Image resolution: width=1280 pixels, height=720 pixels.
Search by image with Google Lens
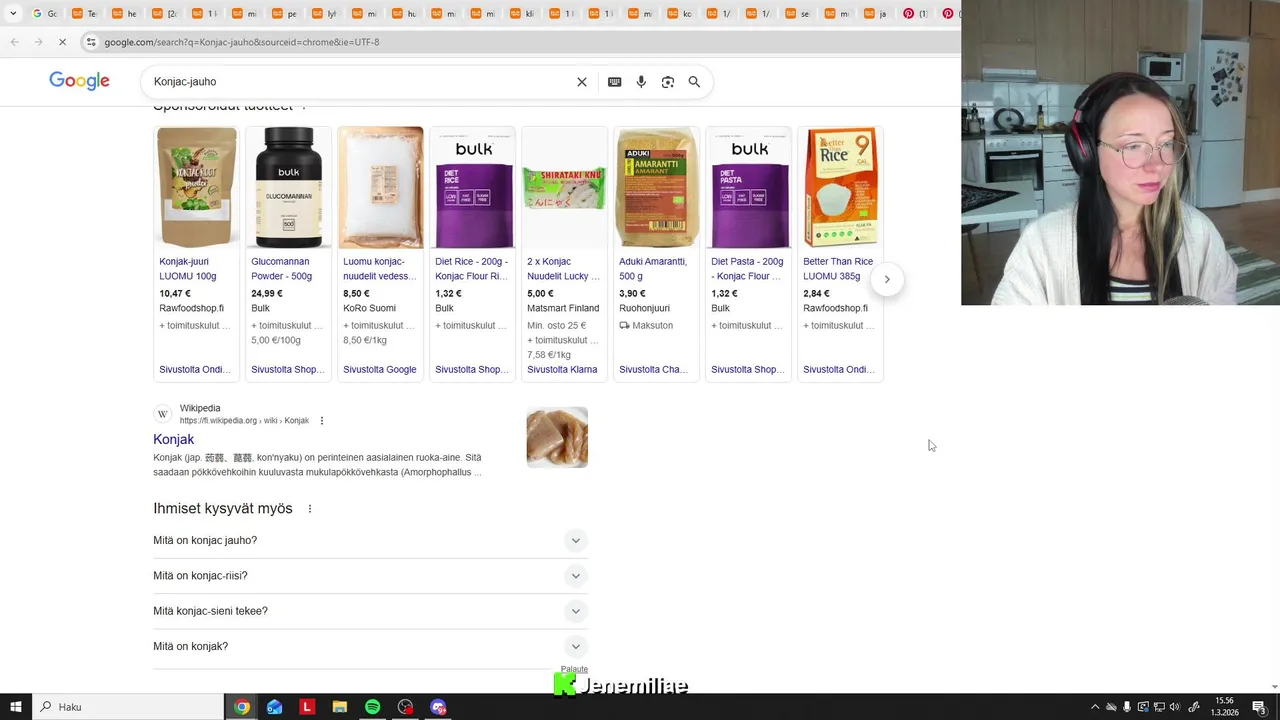pos(668,82)
